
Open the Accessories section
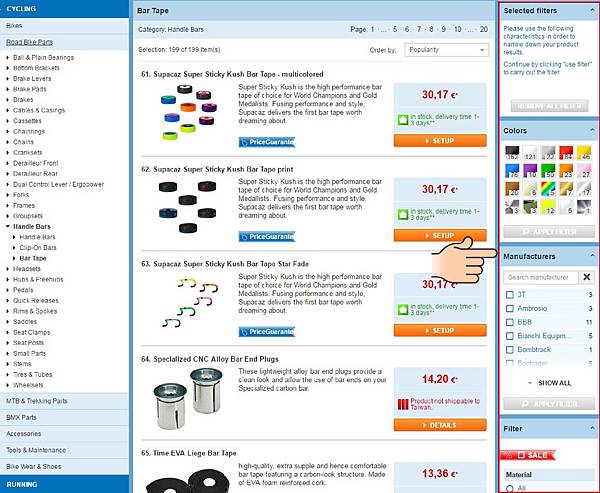click(64, 434)
